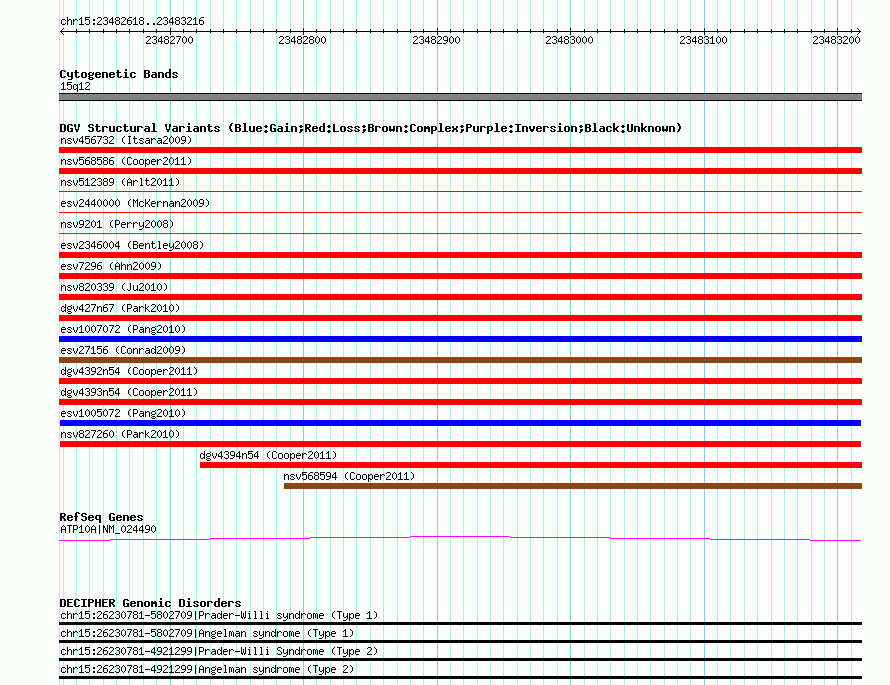Click the right arrow of the ruler
This screenshot has height=685, width=890.
[859, 32]
